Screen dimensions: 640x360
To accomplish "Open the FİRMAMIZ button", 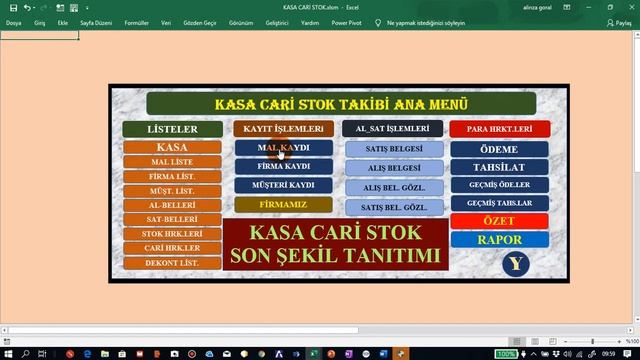I will pyautogui.click(x=284, y=204).
